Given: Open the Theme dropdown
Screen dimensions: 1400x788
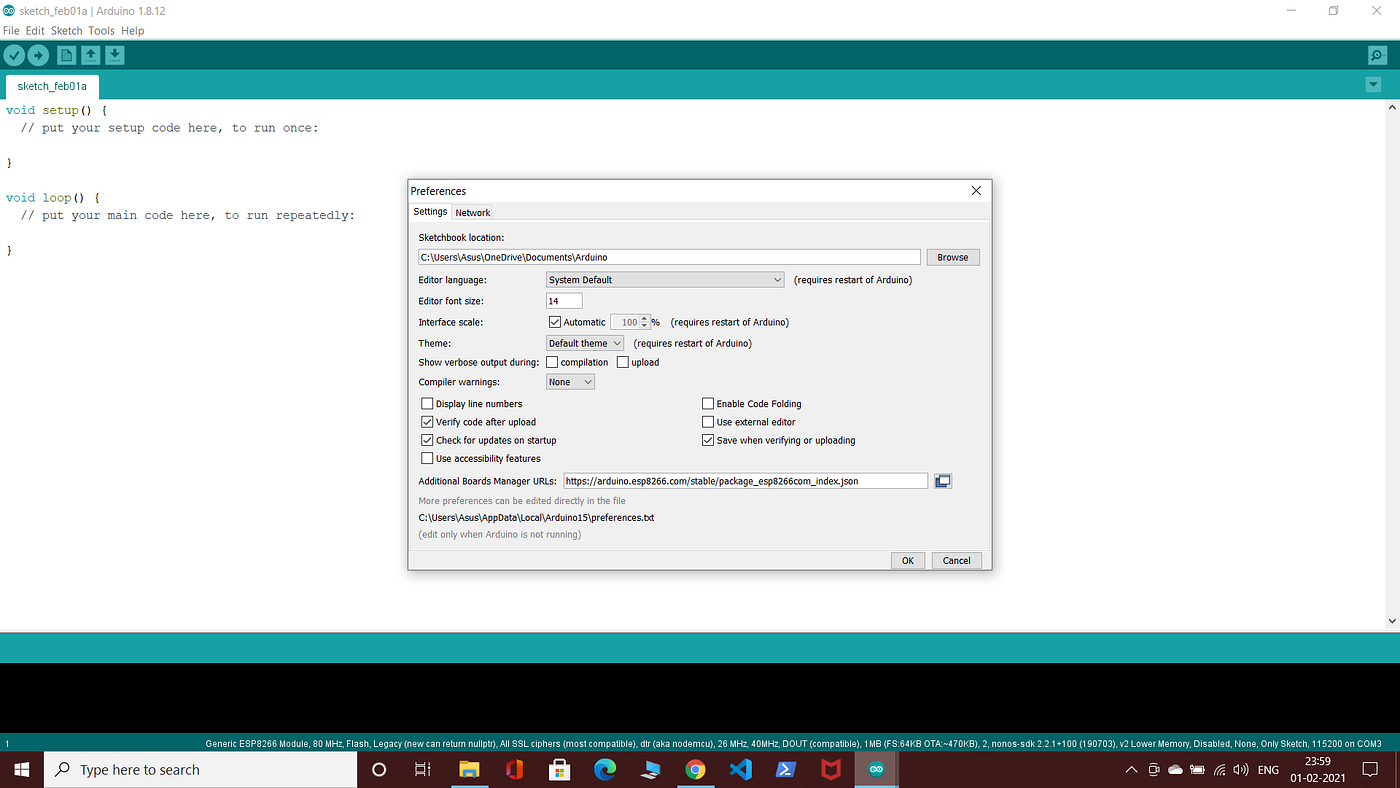Looking at the screenshot, I should (585, 343).
